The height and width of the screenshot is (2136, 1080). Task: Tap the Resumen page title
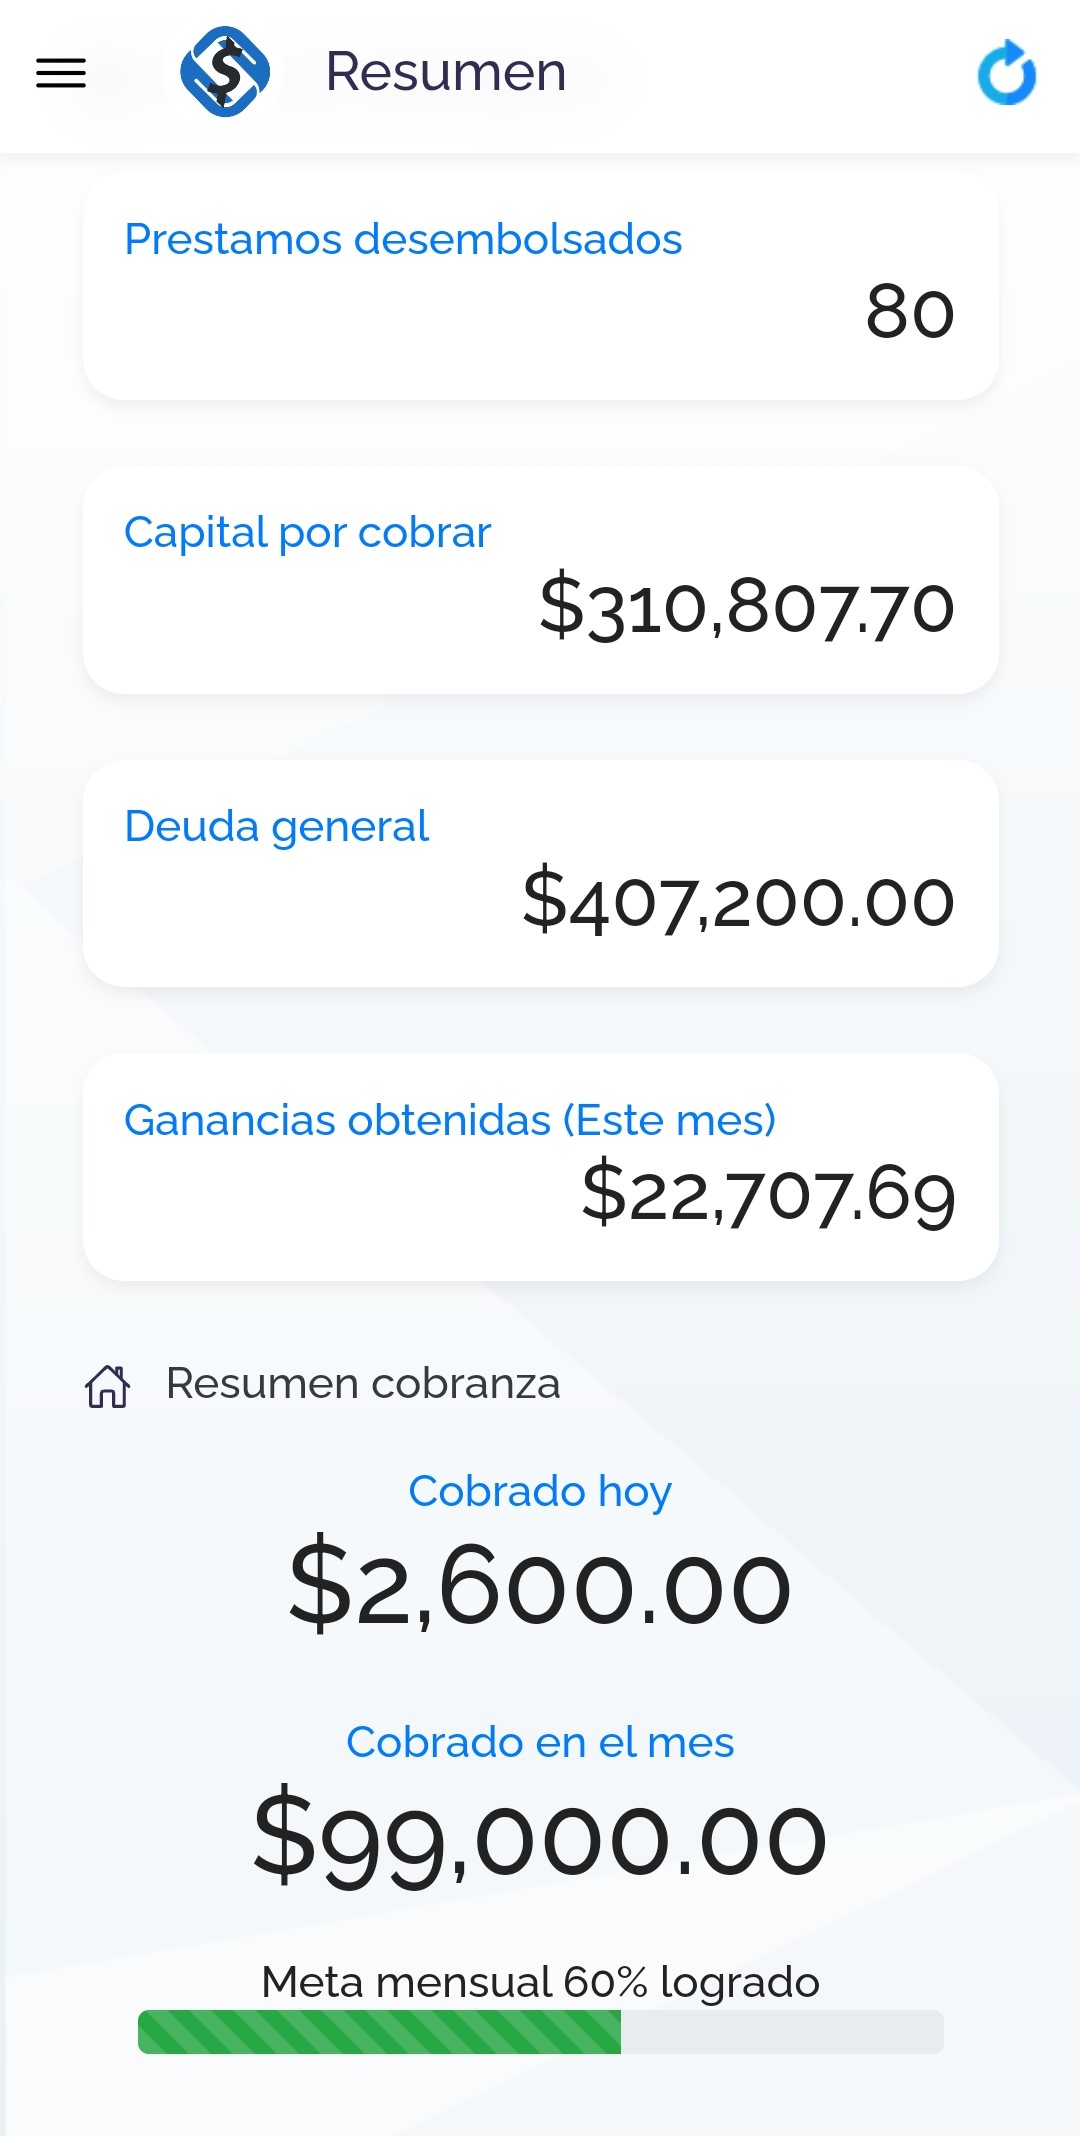(446, 72)
